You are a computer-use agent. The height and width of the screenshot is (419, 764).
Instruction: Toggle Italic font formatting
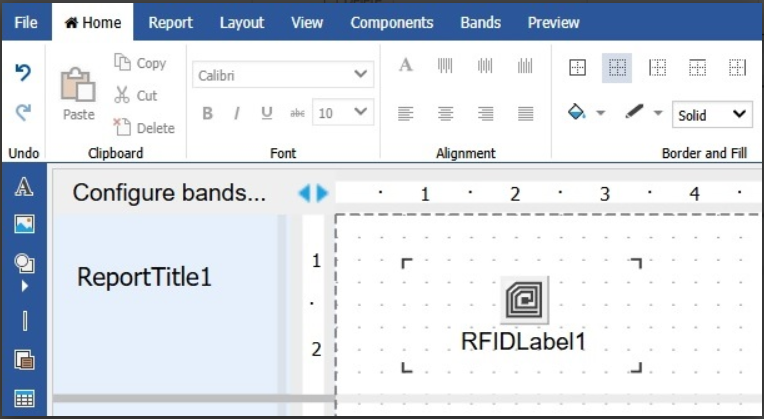click(237, 113)
